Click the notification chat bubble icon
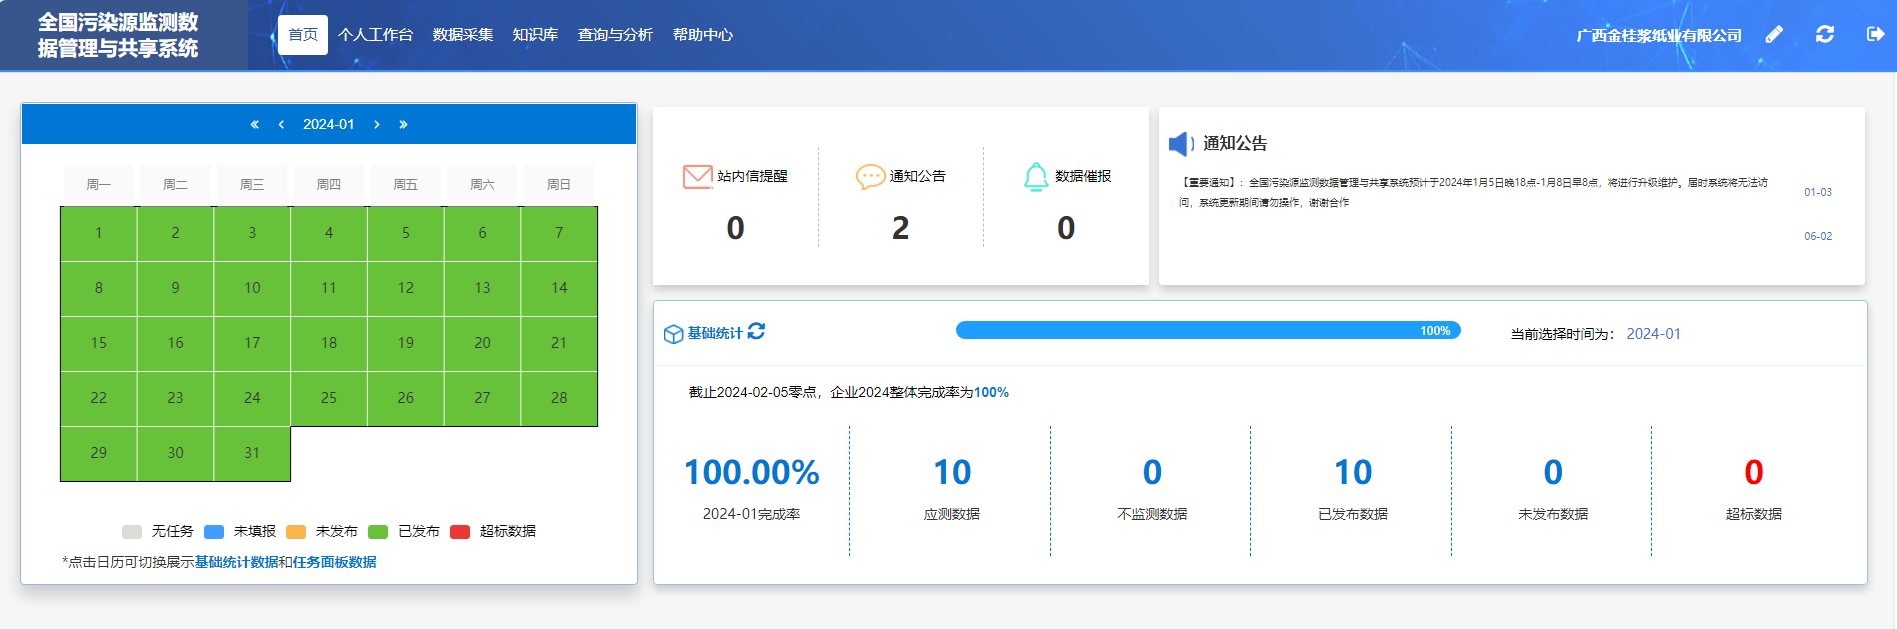The height and width of the screenshot is (629, 1897). pyautogui.click(x=870, y=177)
